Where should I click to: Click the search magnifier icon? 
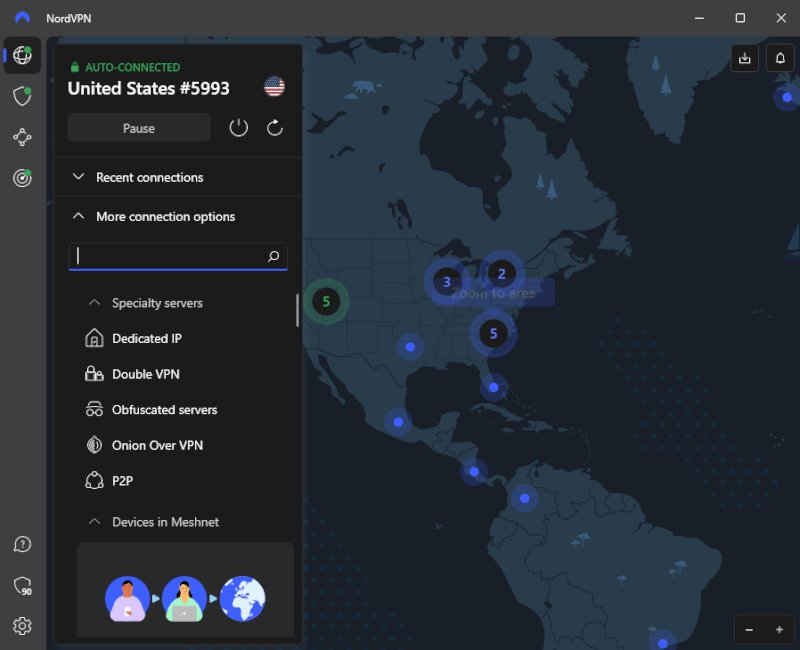tap(273, 256)
